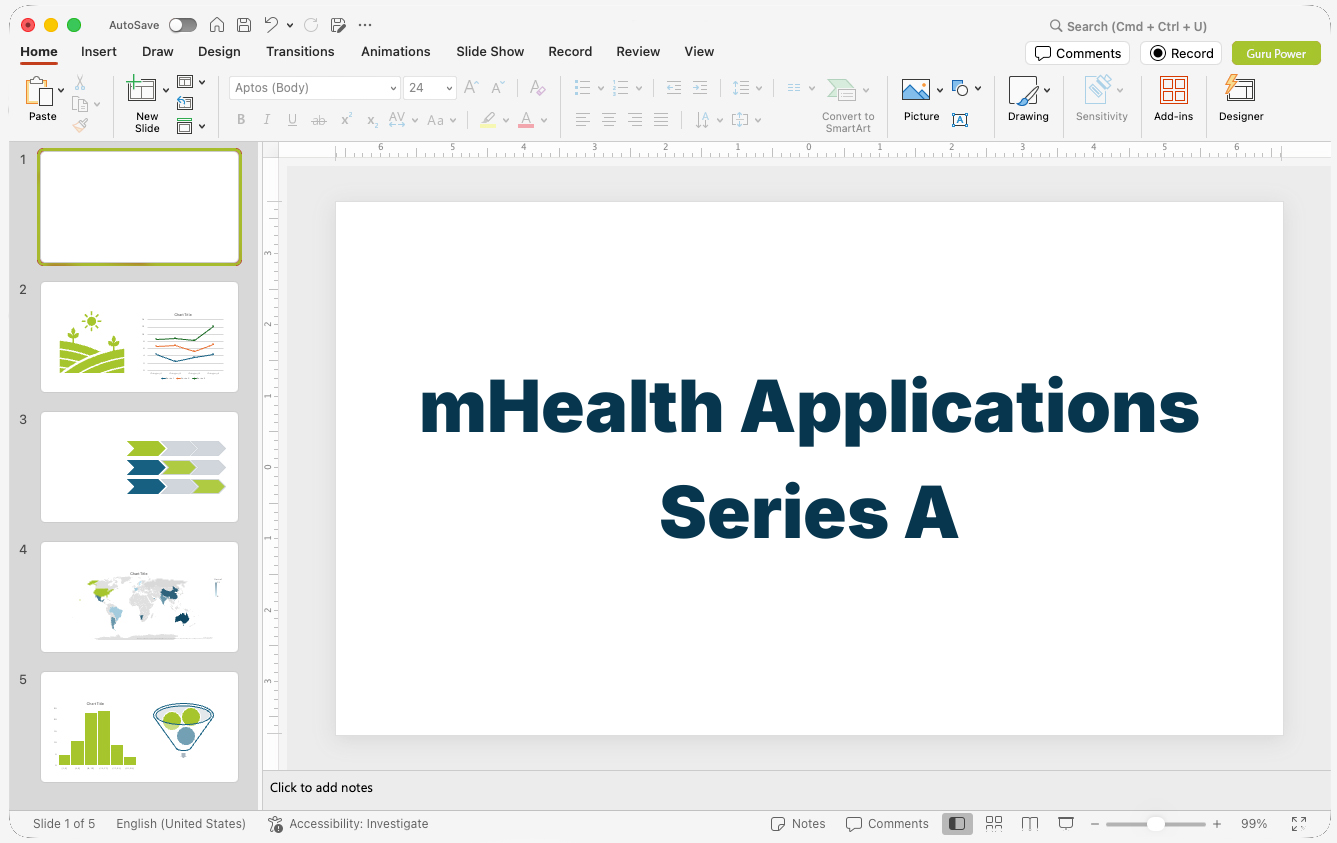This screenshot has height=843, width=1337.
Task: Toggle Italic formatting
Action: coord(267,120)
